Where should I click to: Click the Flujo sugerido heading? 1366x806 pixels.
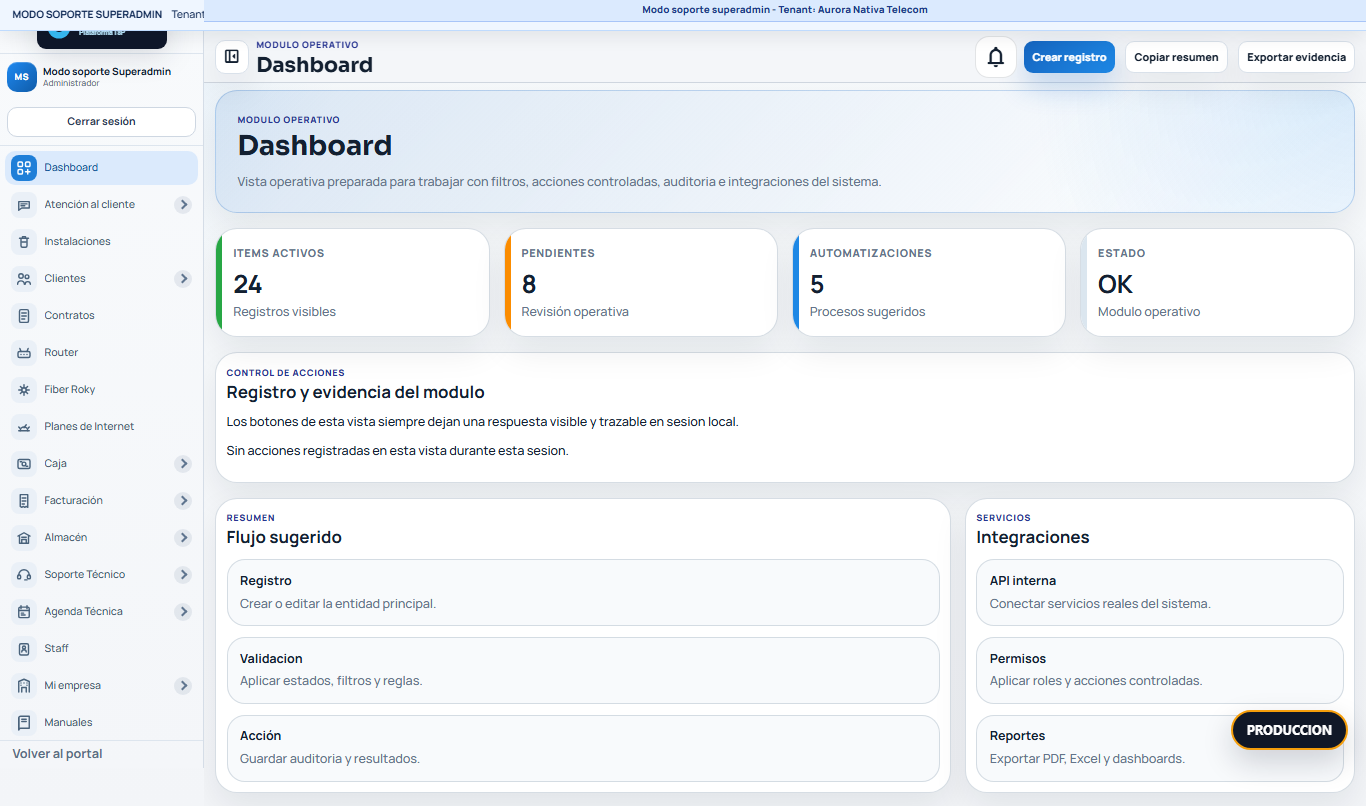284,538
